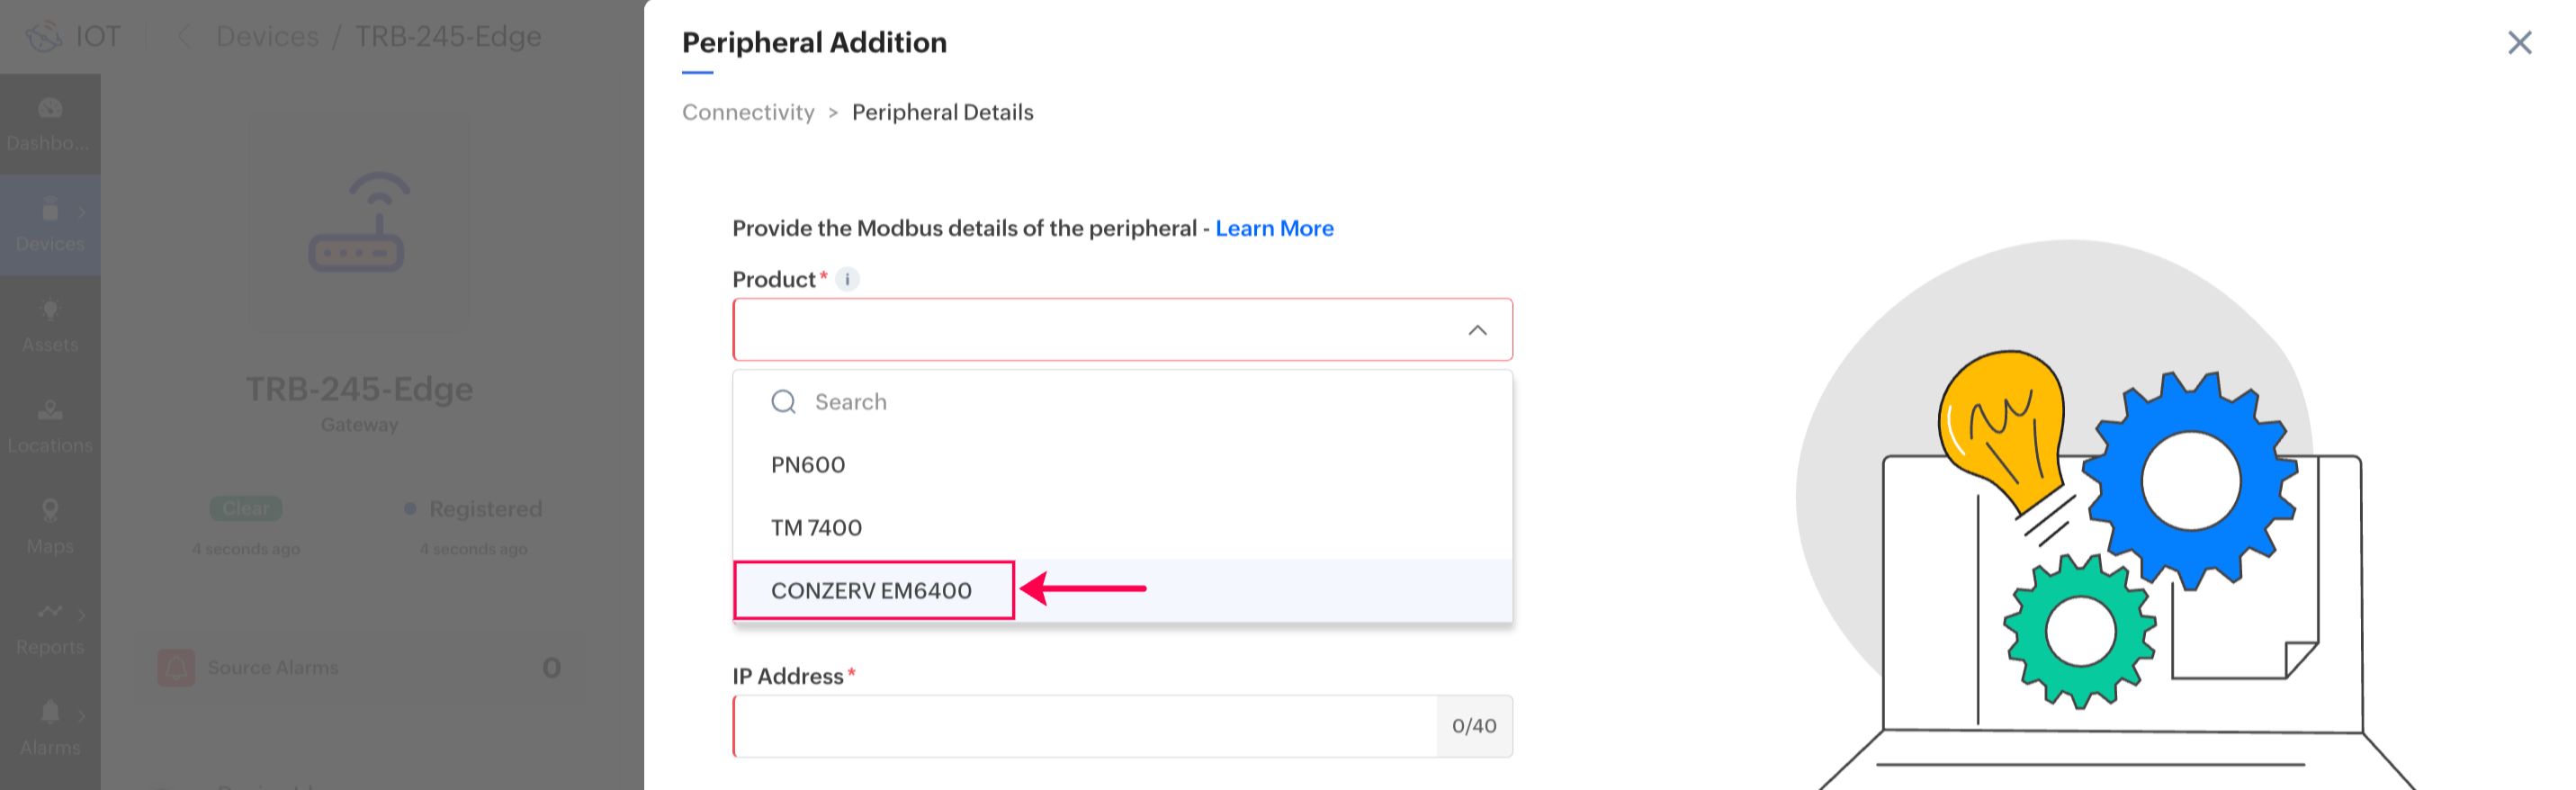Open Devices in sidebar
This screenshot has height=790, width=2576.
tap(50, 225)
